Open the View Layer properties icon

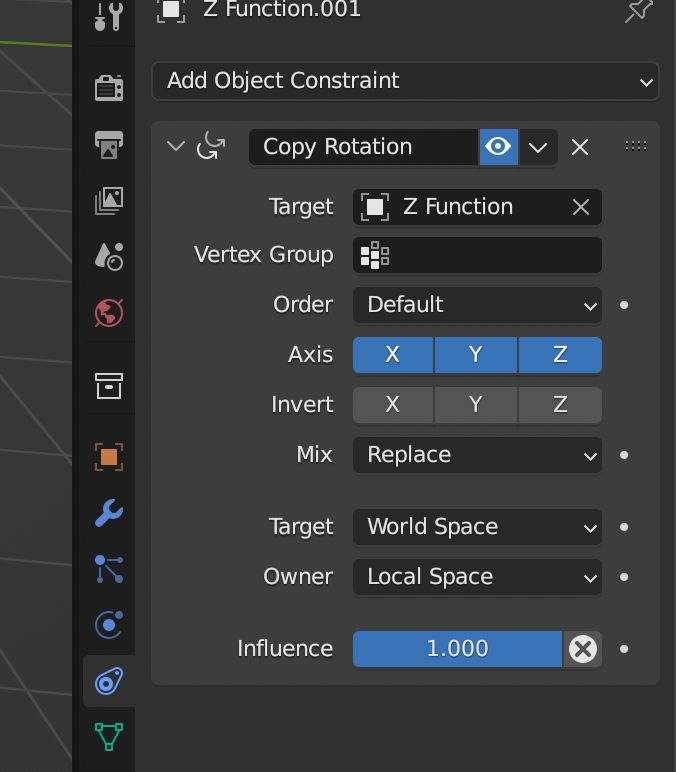click(109, 200)
